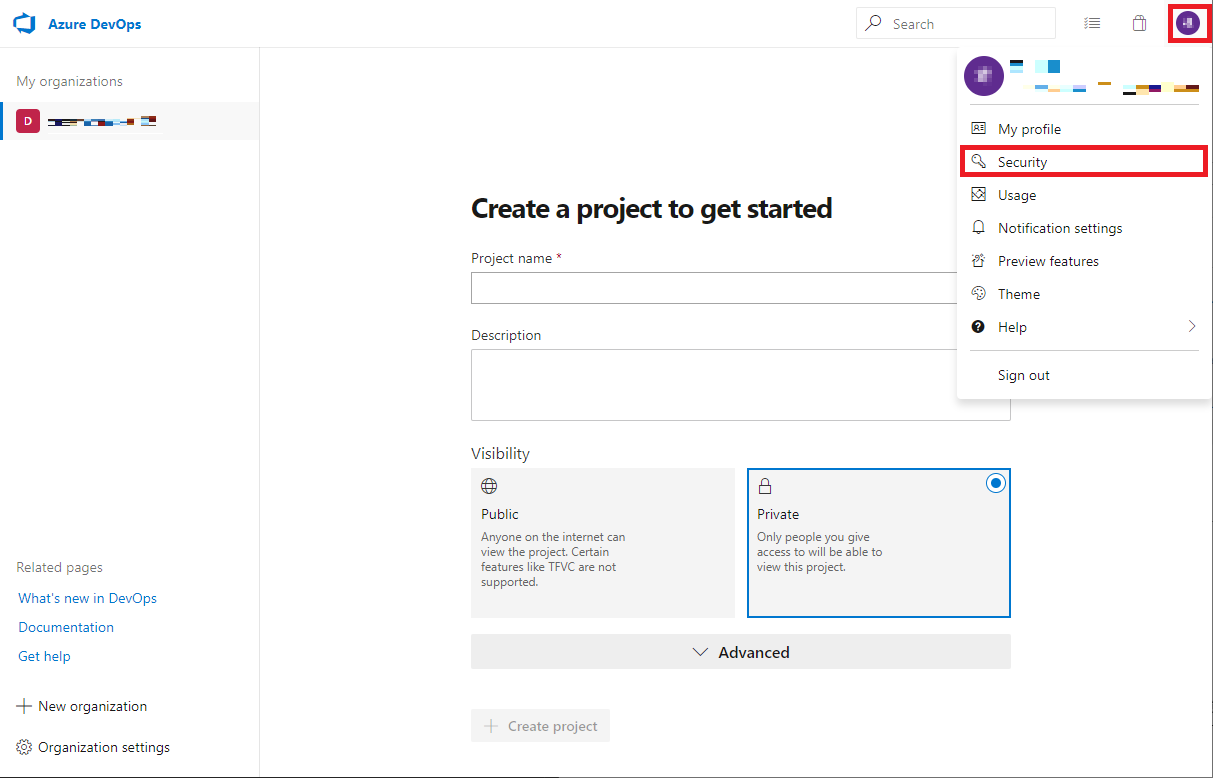Screen dimensions: 1213x778
Task: Choose the Public visibility option
Action: coord(603,543)
